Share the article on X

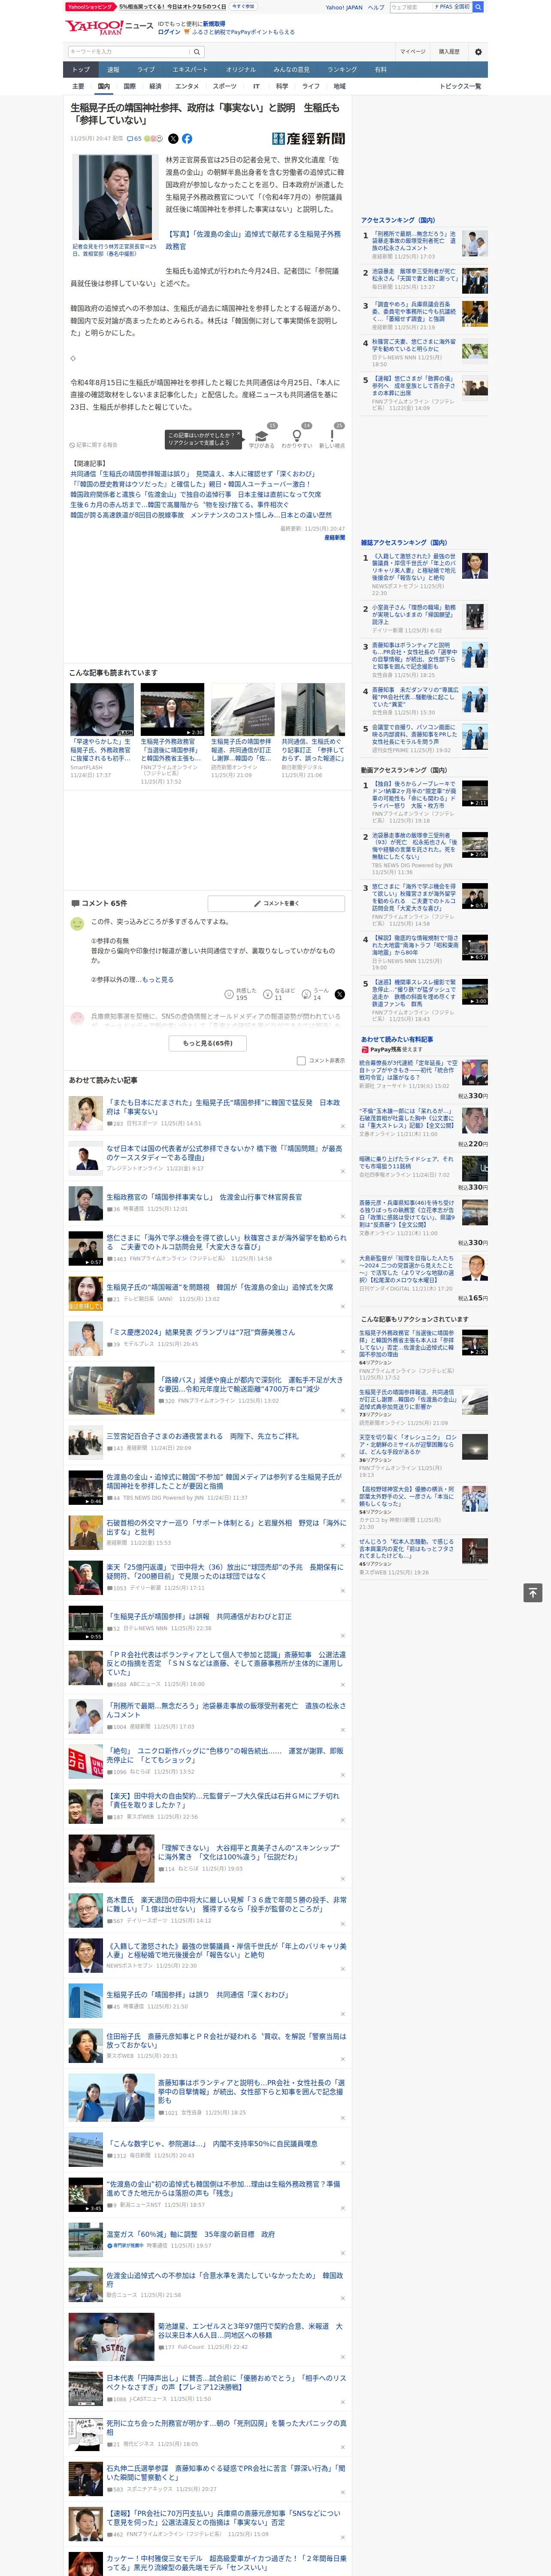tap(173, 139)
